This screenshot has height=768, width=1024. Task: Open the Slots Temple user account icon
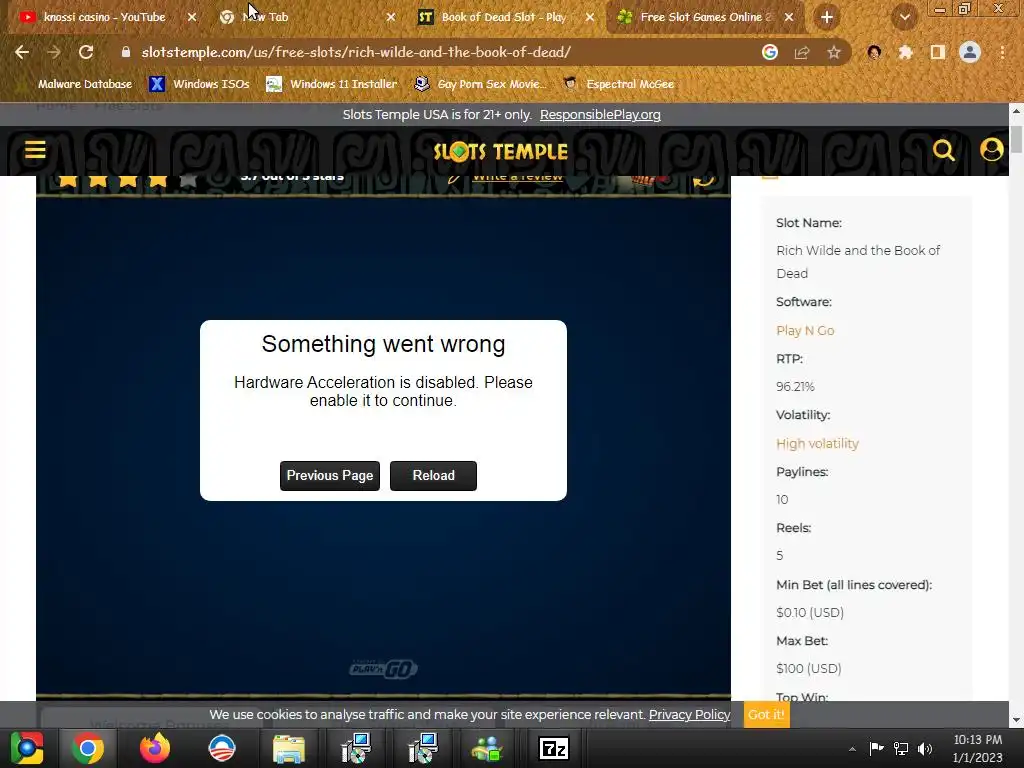point(991,150)
